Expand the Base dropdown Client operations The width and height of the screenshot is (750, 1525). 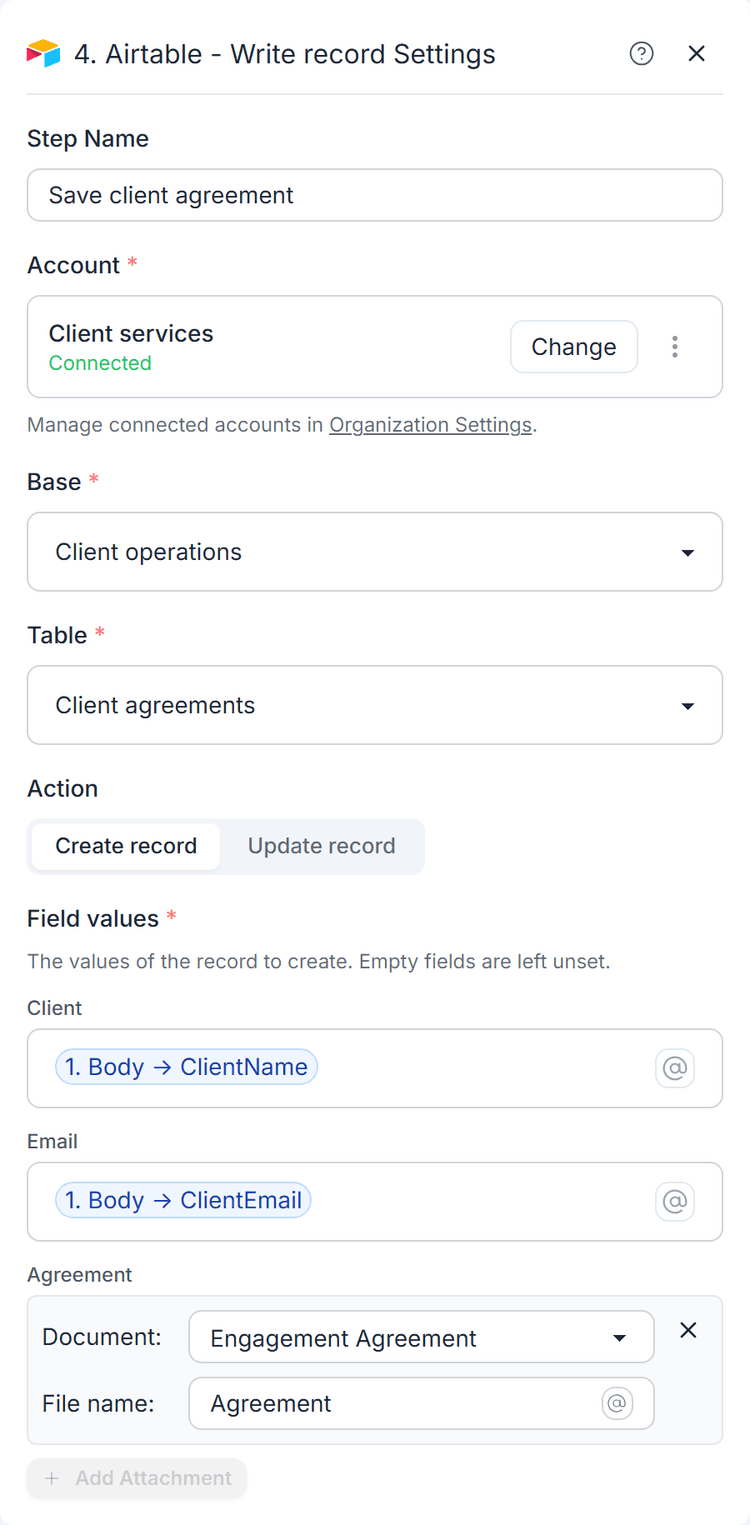pos(375,552)
